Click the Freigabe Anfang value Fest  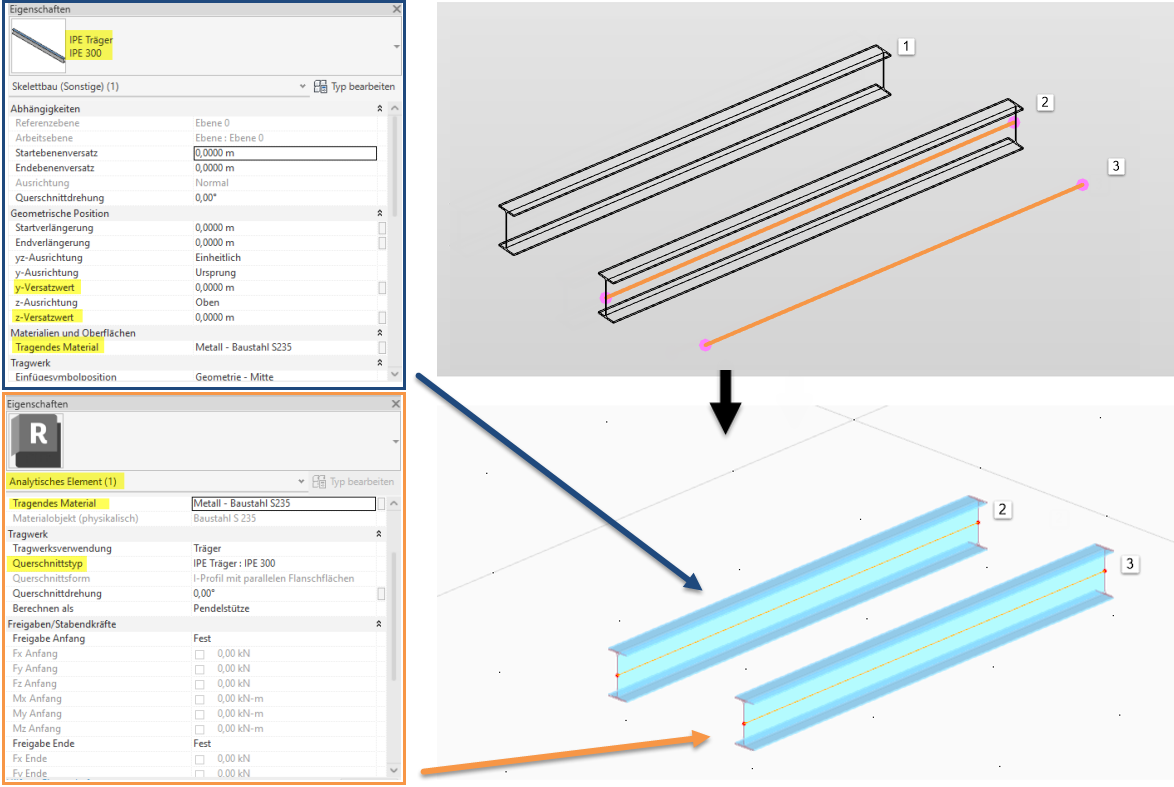tap(202, 638)
